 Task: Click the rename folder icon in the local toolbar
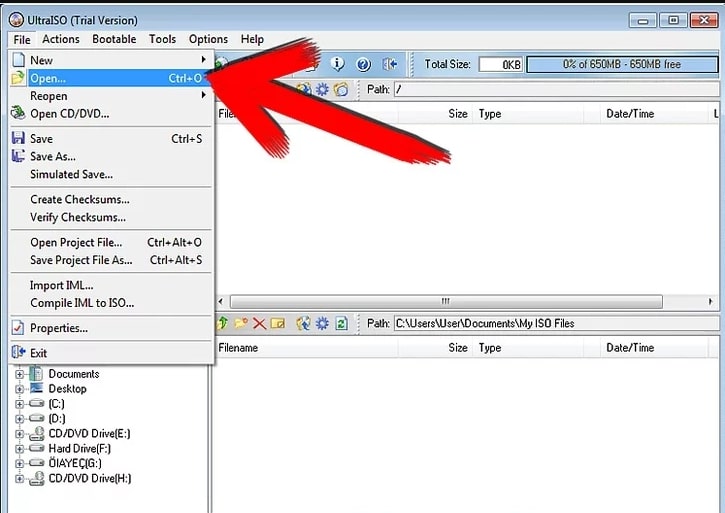click(277, 323)
